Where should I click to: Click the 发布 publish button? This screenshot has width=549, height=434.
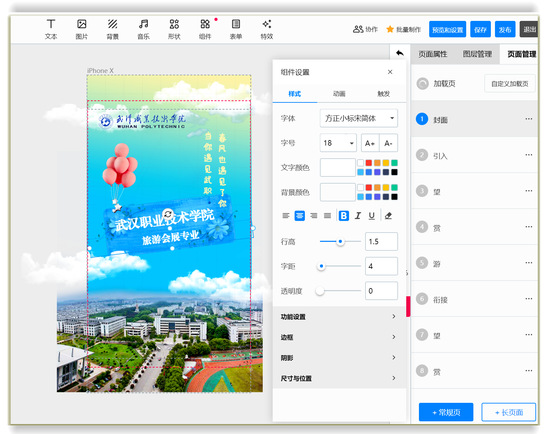click(505, 29)
